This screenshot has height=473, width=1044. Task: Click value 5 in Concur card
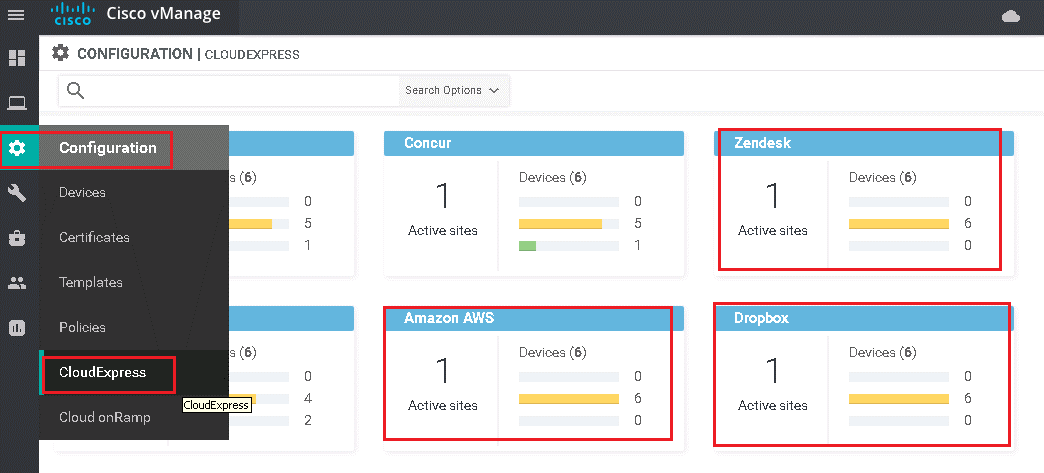tap(638, 223)
